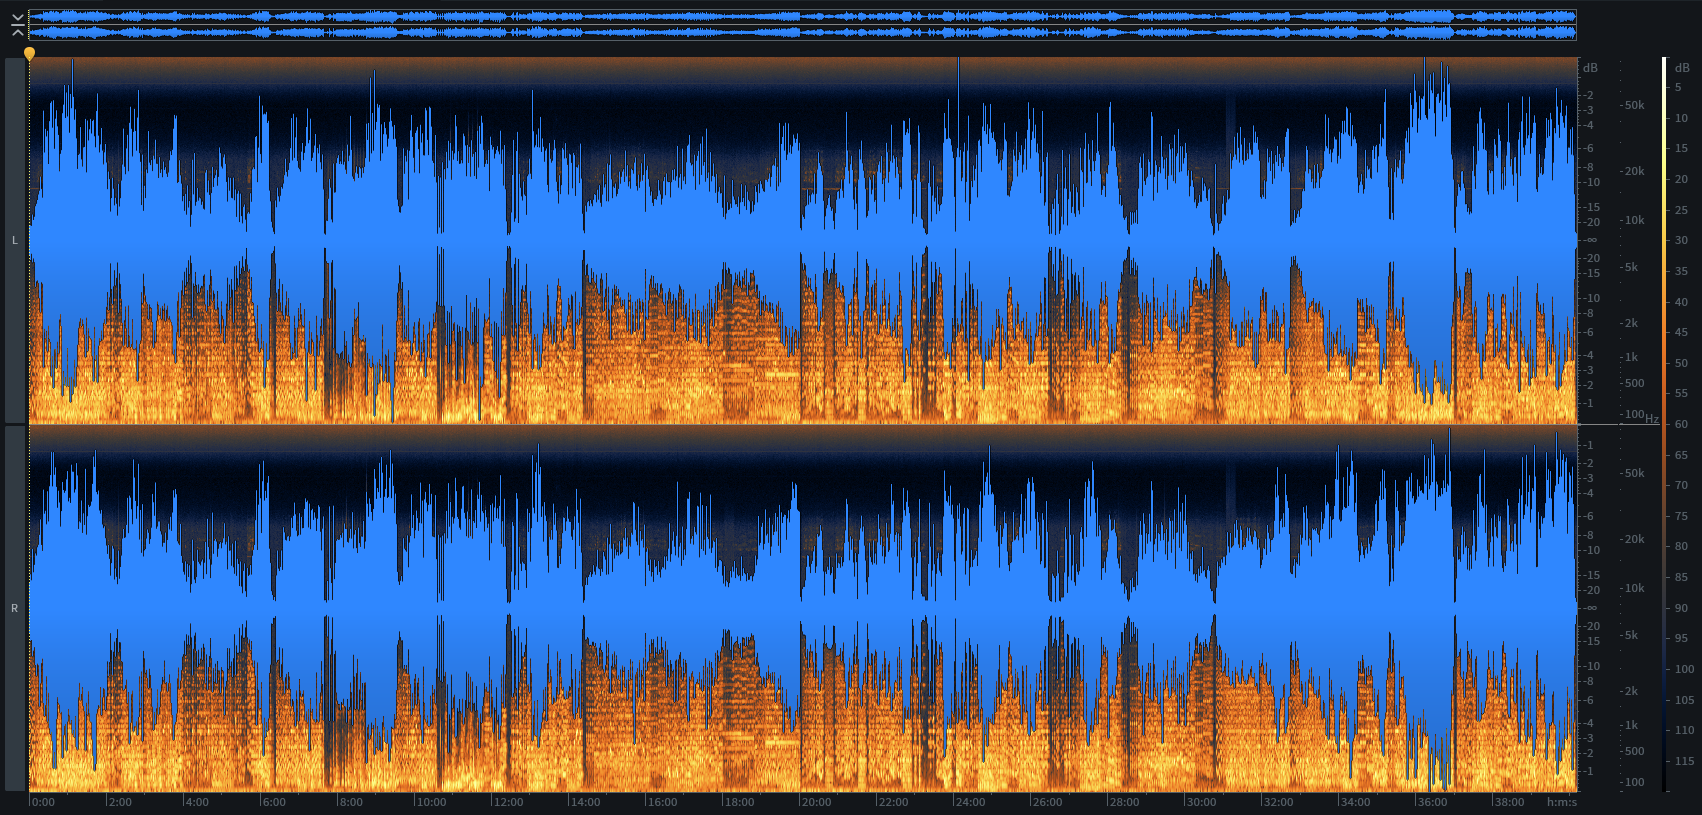The width and height of the screenshot is (1702, 815).
Task: Click the dB label atop amplitude ruler
Action: (x=1590, y=68)
